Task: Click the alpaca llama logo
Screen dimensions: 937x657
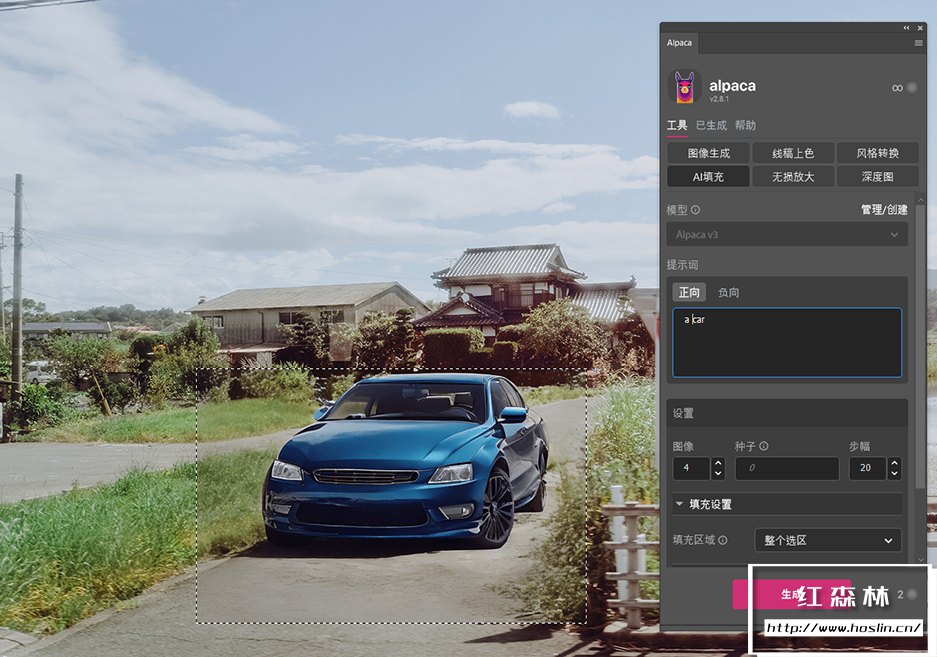Action: click(x=685, y=87)
